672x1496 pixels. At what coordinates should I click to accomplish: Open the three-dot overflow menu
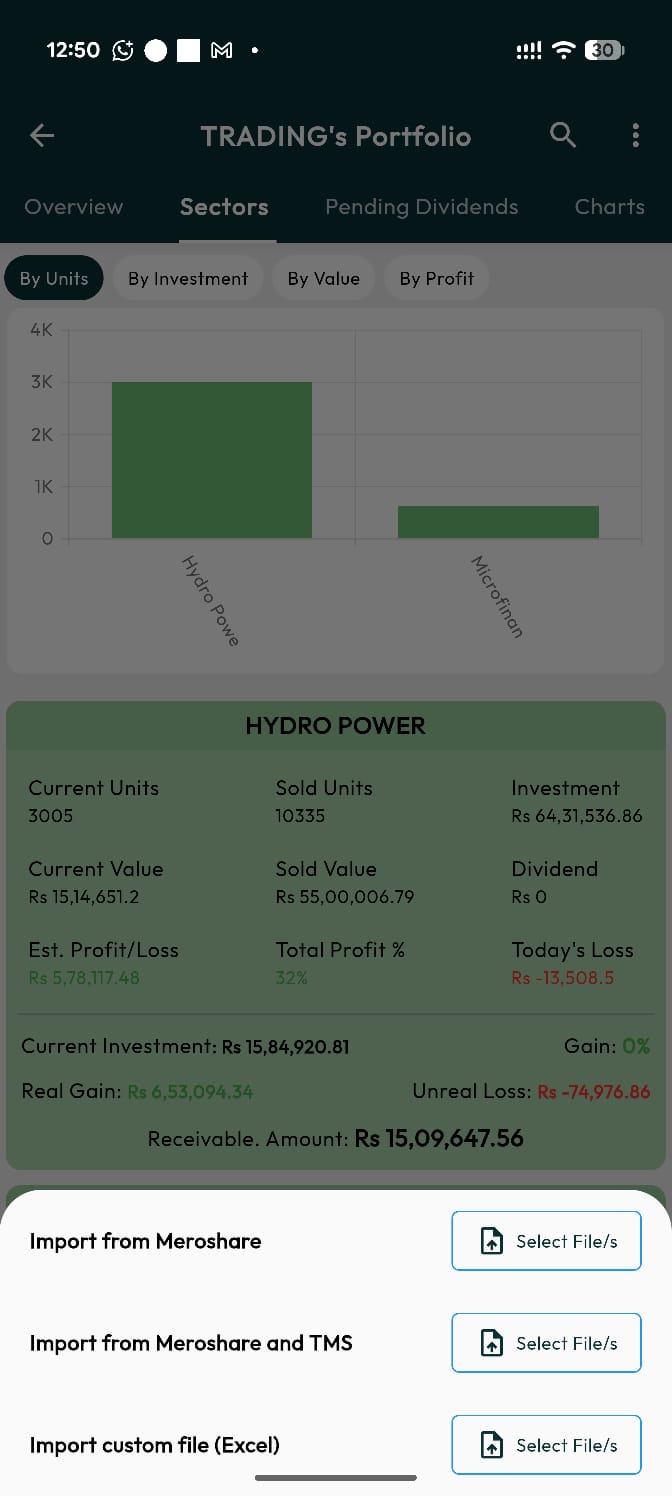click(x=635, y=136)
